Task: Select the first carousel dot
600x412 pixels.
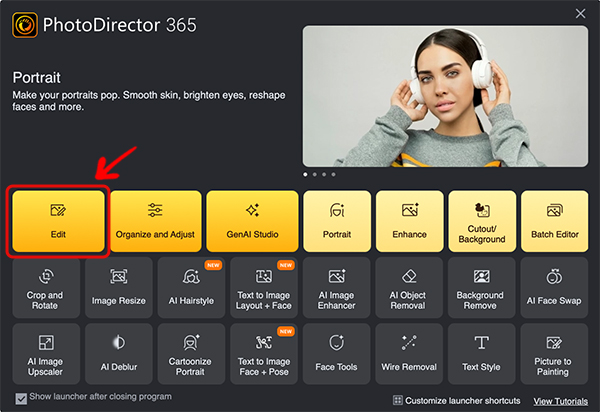Action: point(305,174)
